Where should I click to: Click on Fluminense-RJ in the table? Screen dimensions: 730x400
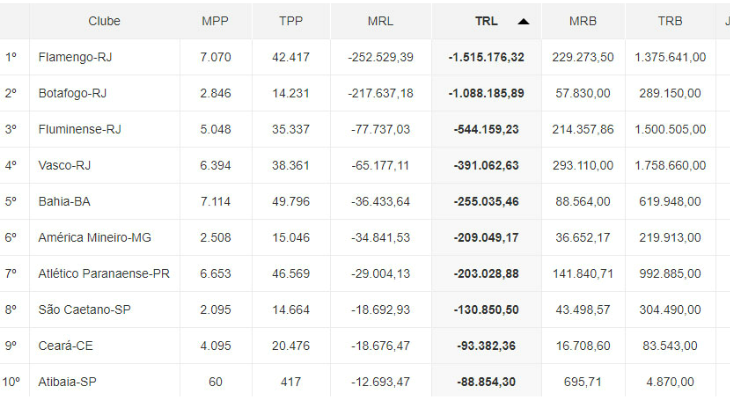tap(79, 129)
